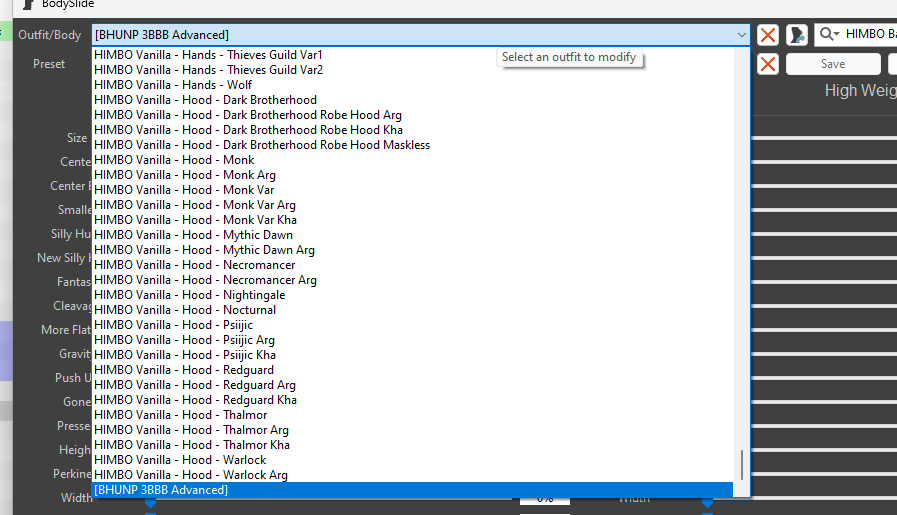Select HIMBO Vanilla - Hands - Thieves Guild Var1
The image size is (897, 515).
412,55
